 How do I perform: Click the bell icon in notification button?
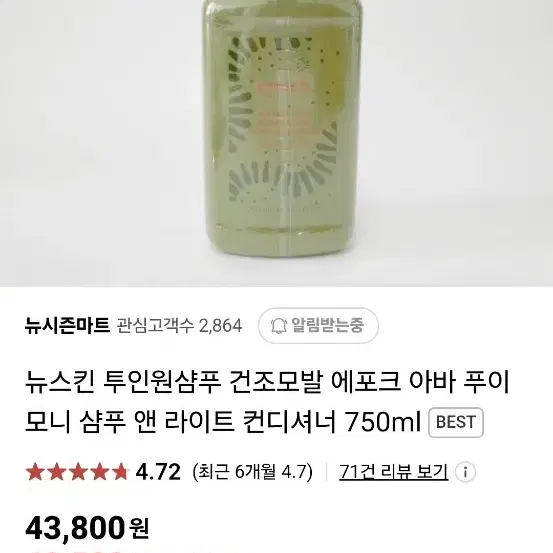(278, 326)
